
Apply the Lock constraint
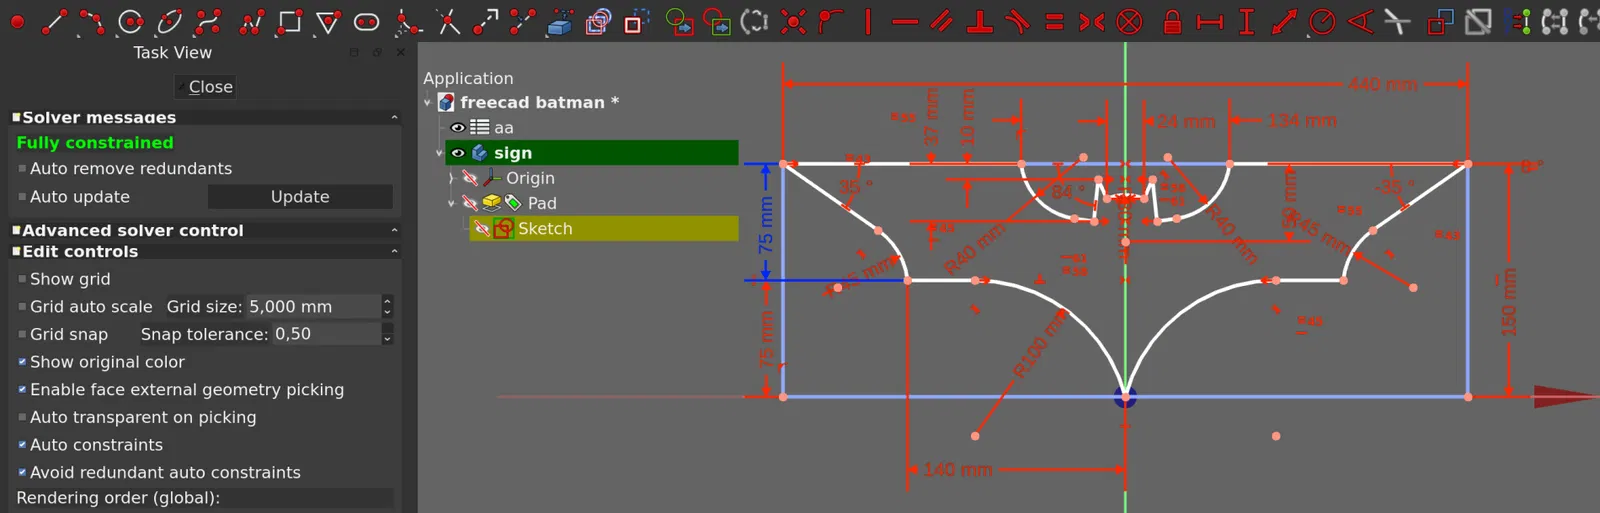click(1172, 21)
